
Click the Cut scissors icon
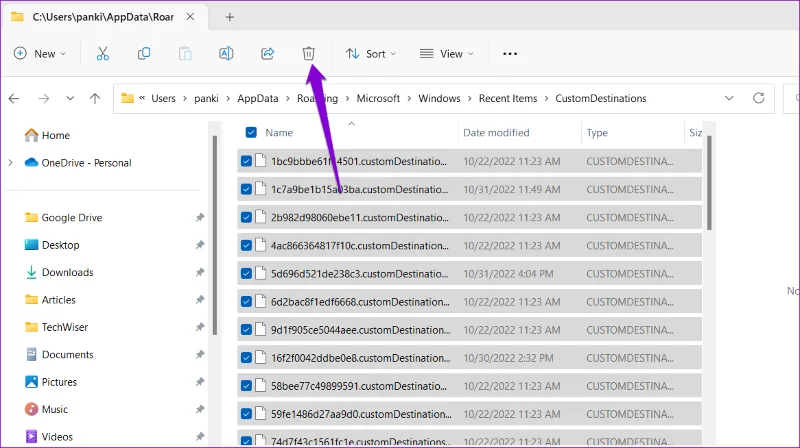click(x=103, y=54)
